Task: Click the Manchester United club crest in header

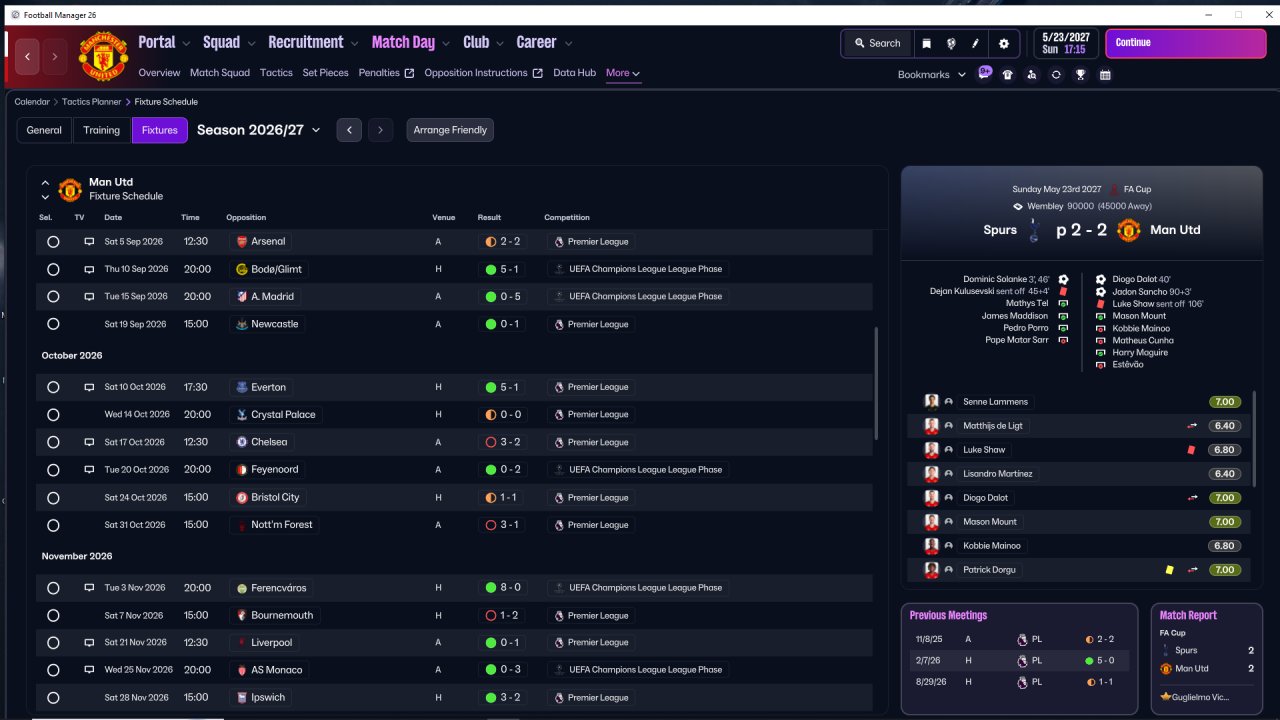Action: (103, 57)
